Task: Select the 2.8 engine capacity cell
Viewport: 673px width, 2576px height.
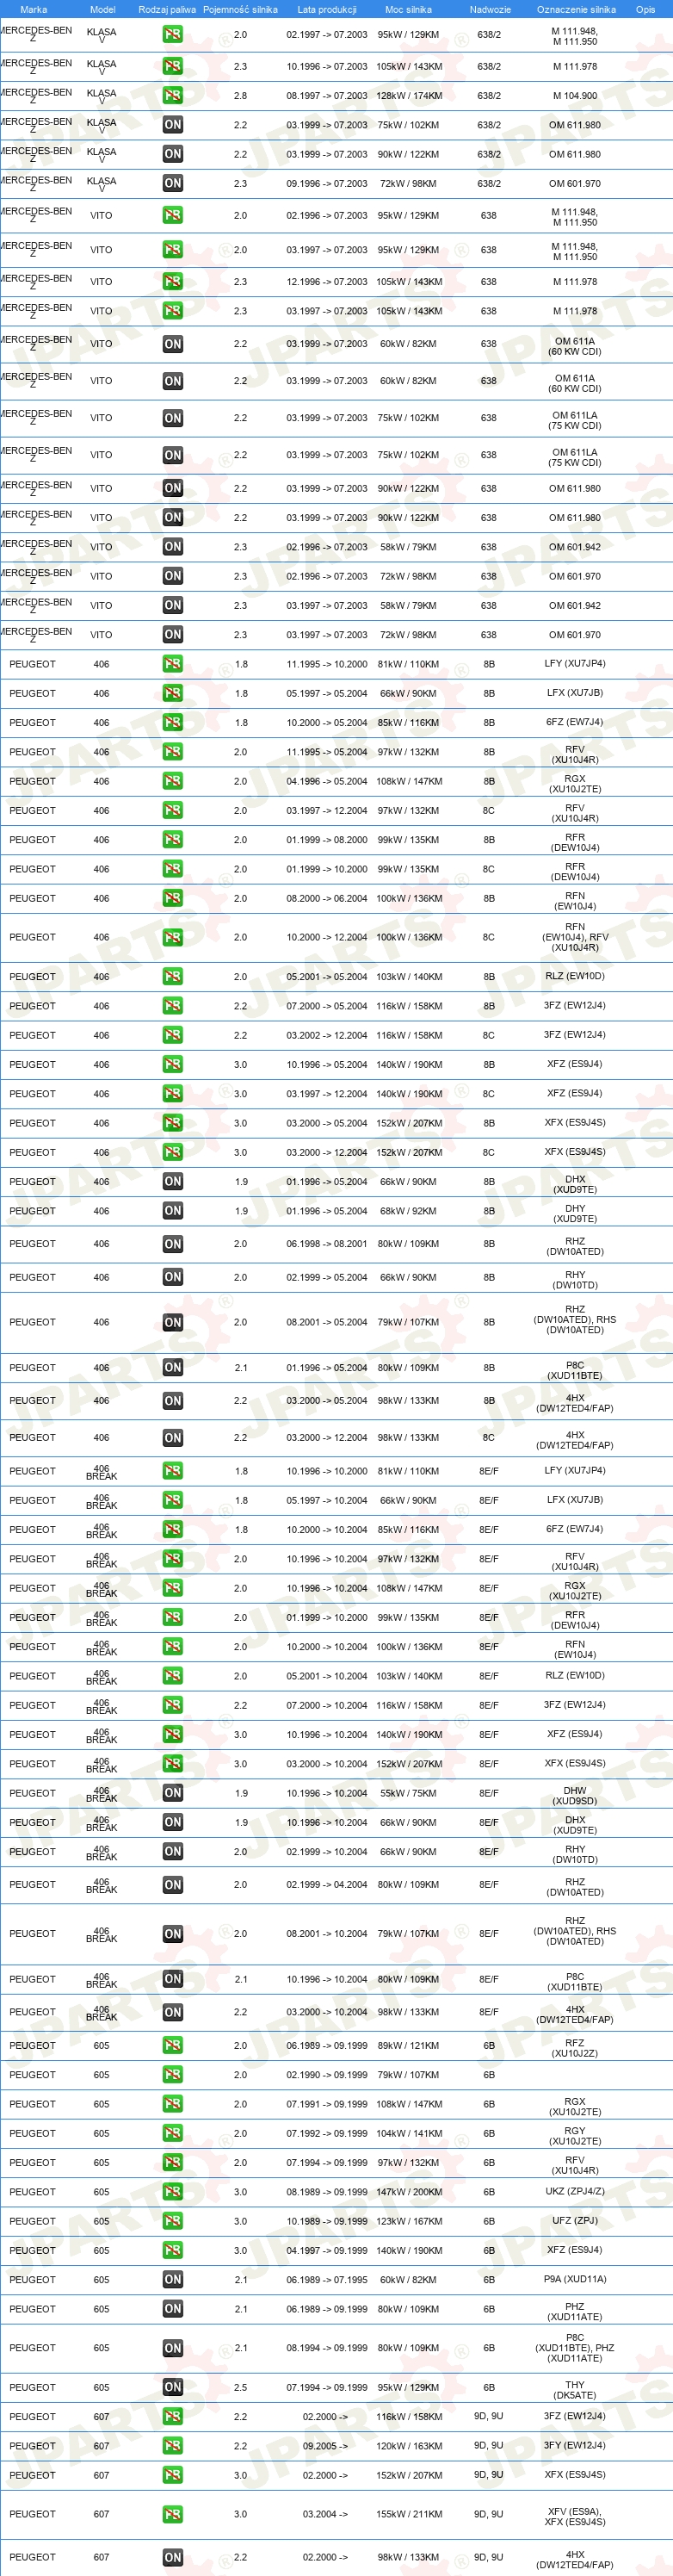Action: point(240,96)
